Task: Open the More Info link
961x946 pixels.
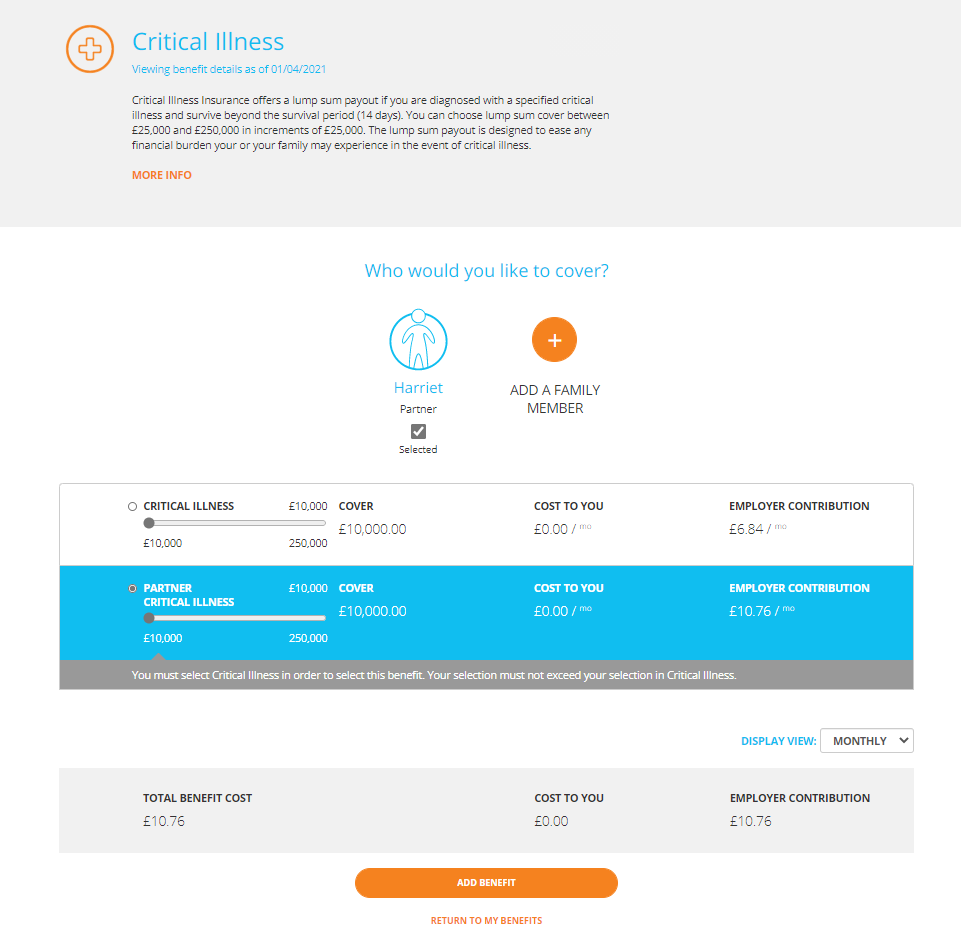Action: click(162, 175)
